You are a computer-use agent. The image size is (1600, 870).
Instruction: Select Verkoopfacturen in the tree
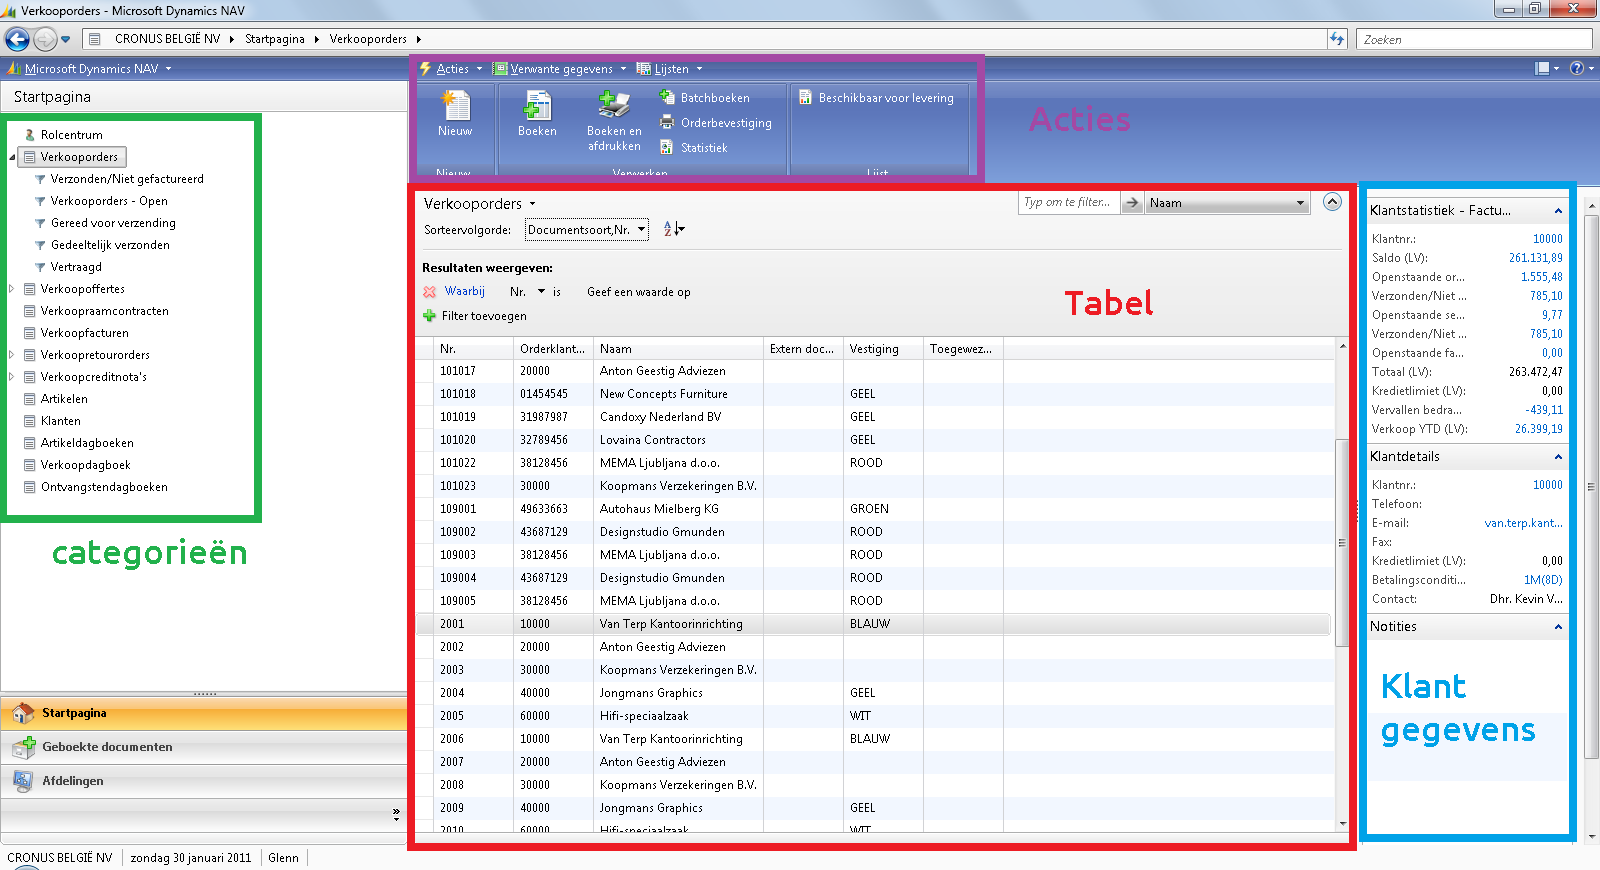click(84, 333)
